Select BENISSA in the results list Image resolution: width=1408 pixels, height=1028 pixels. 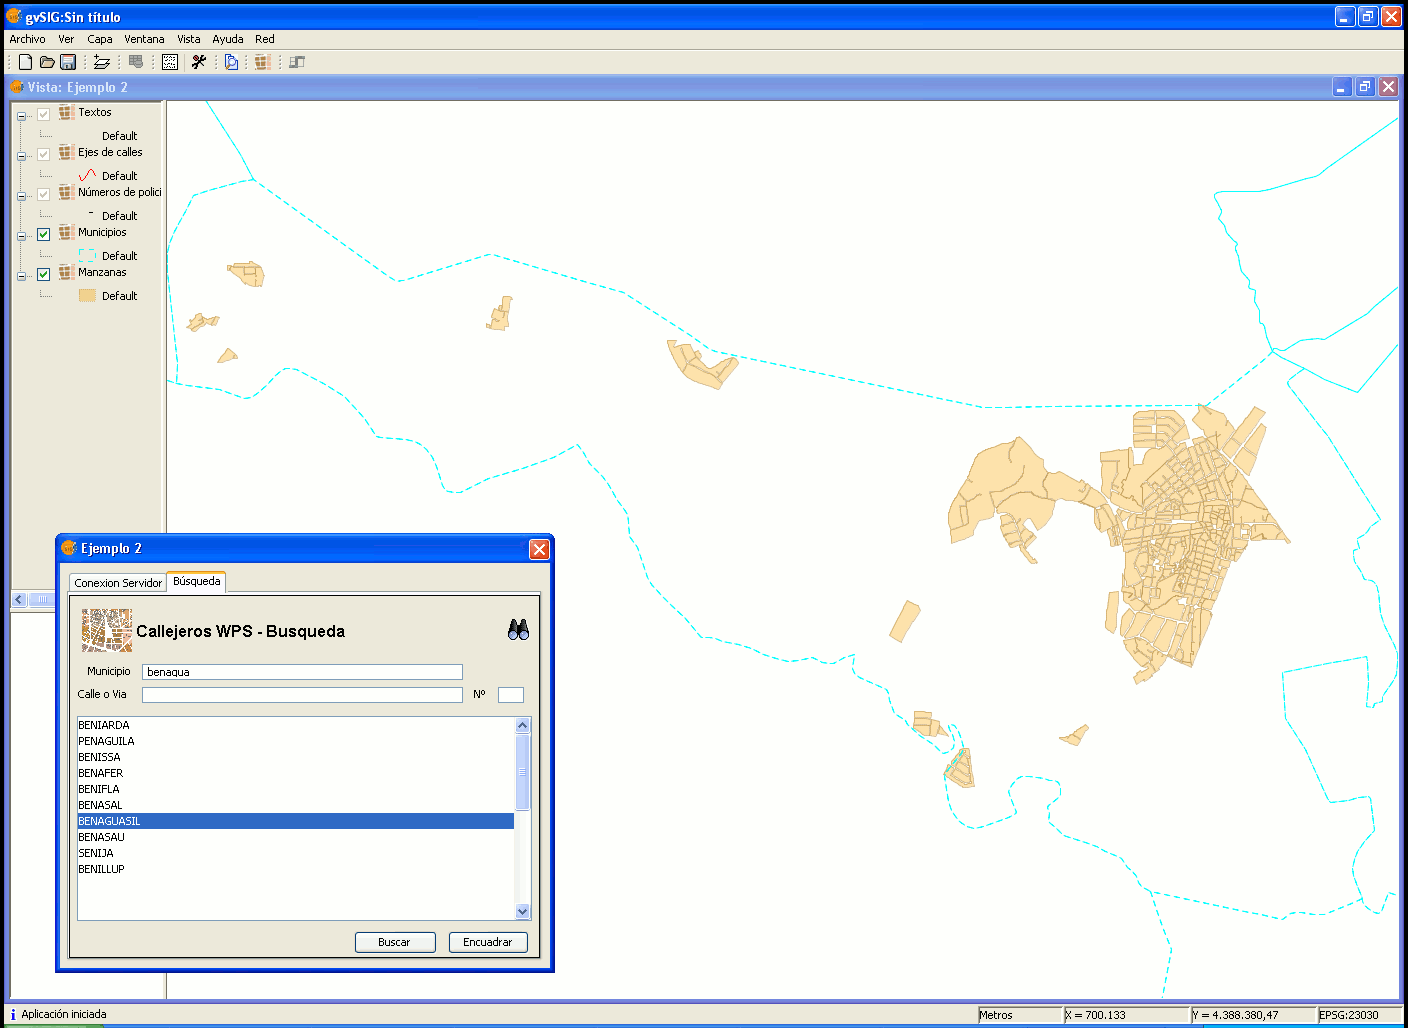[296, 757]
